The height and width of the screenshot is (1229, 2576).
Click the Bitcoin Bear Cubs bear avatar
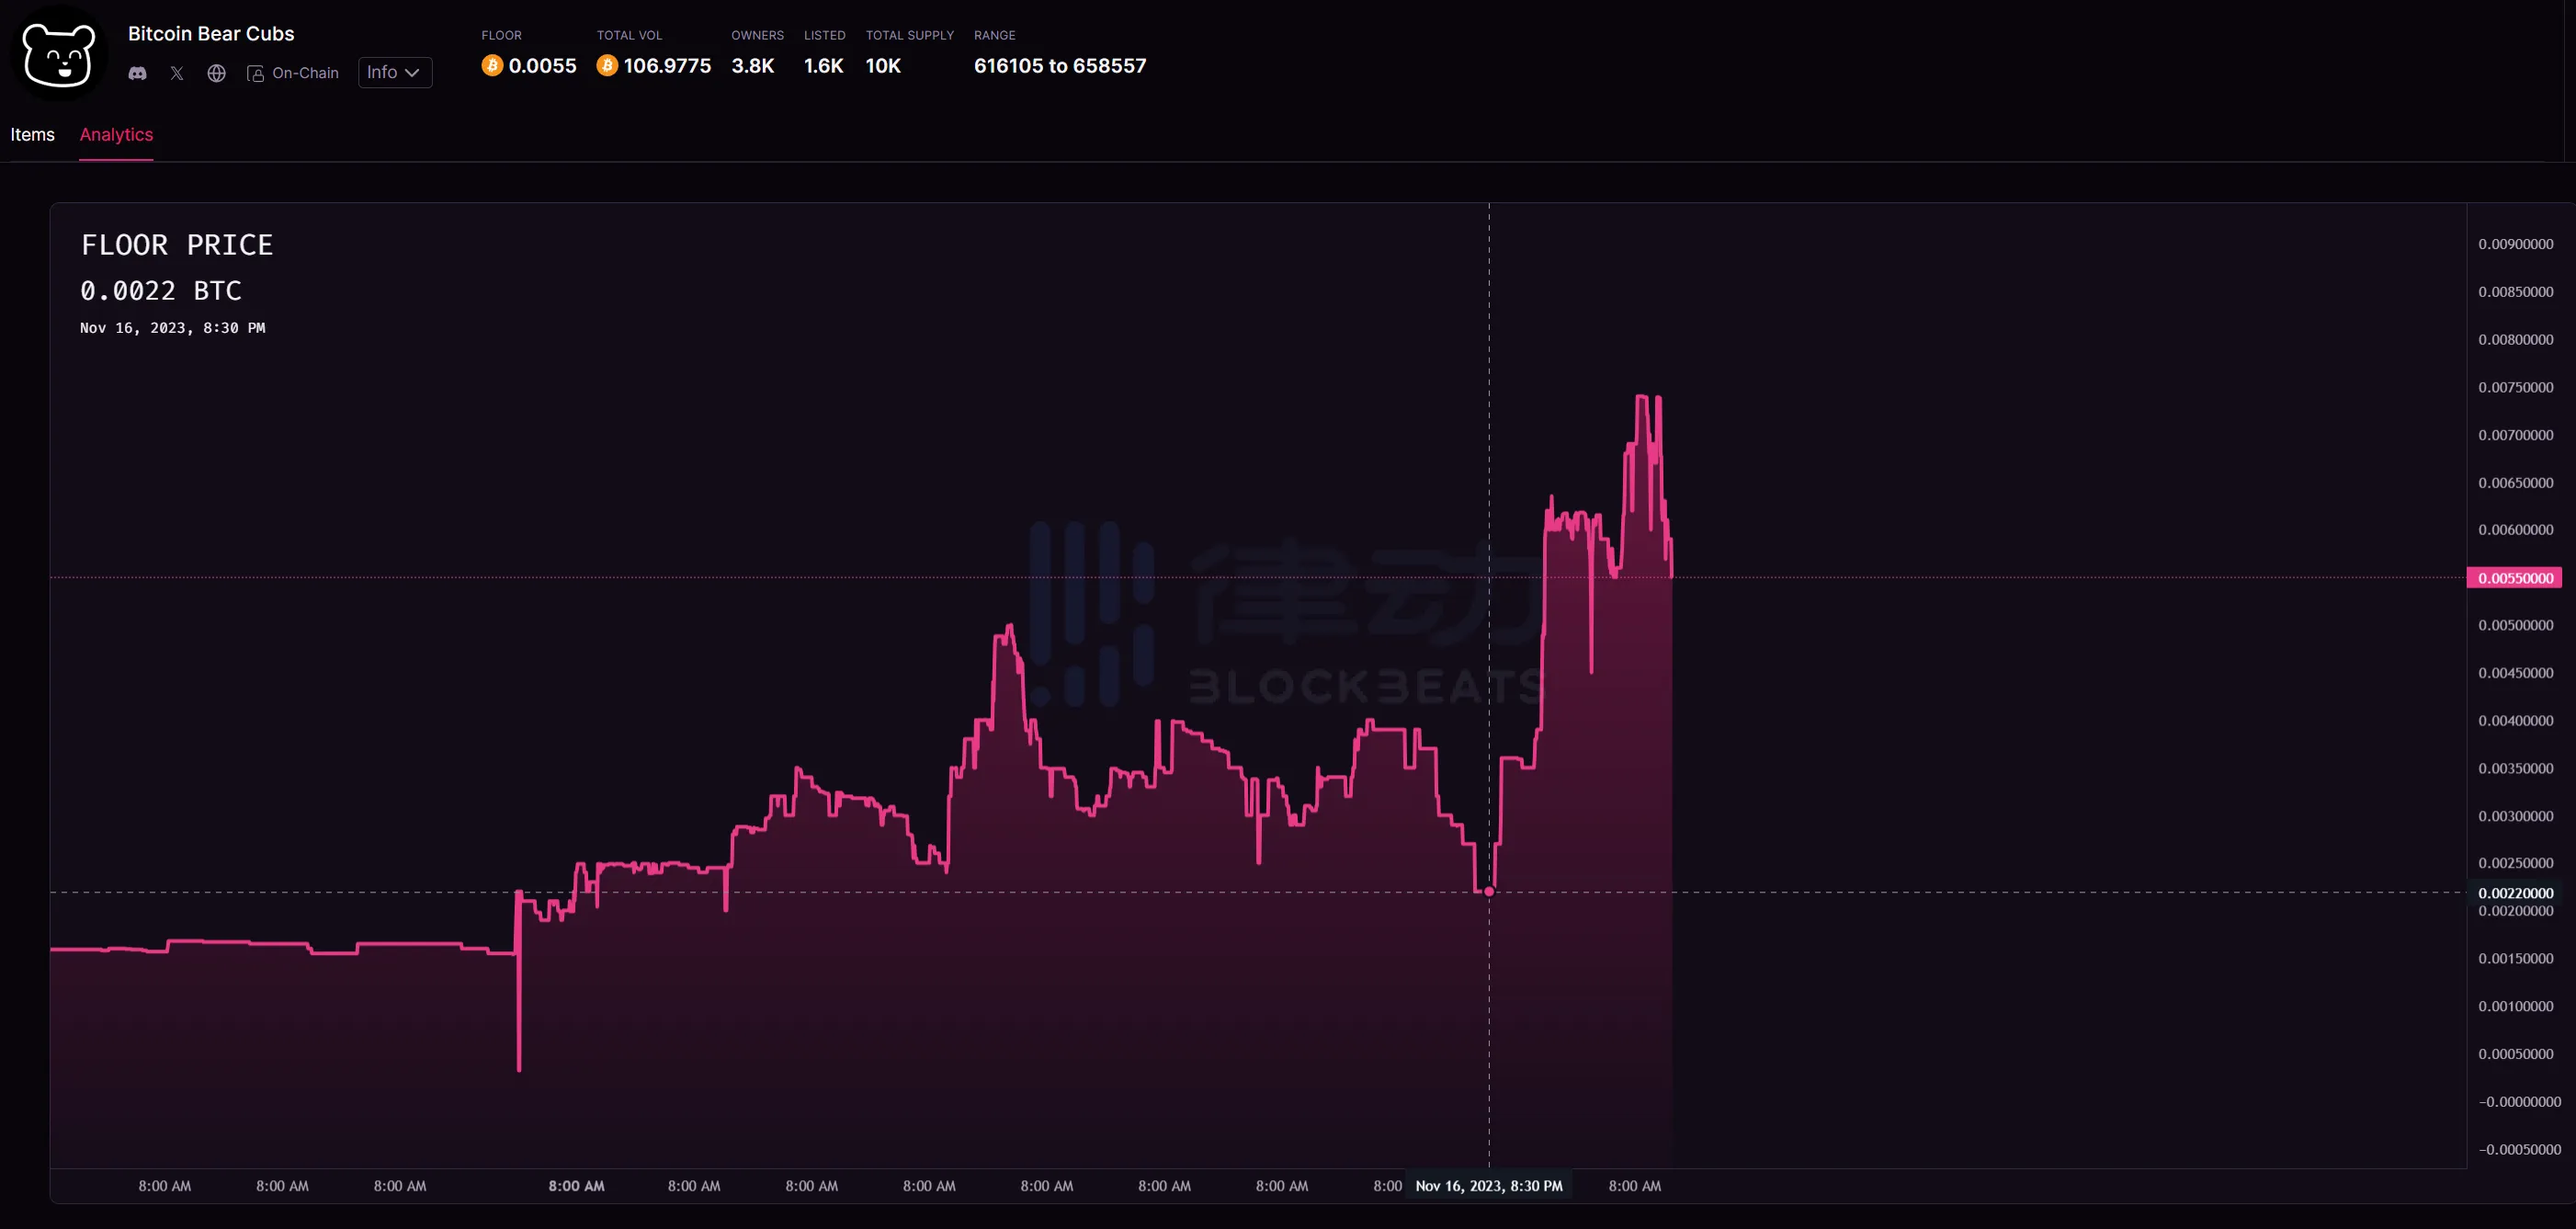pos(59,55)
